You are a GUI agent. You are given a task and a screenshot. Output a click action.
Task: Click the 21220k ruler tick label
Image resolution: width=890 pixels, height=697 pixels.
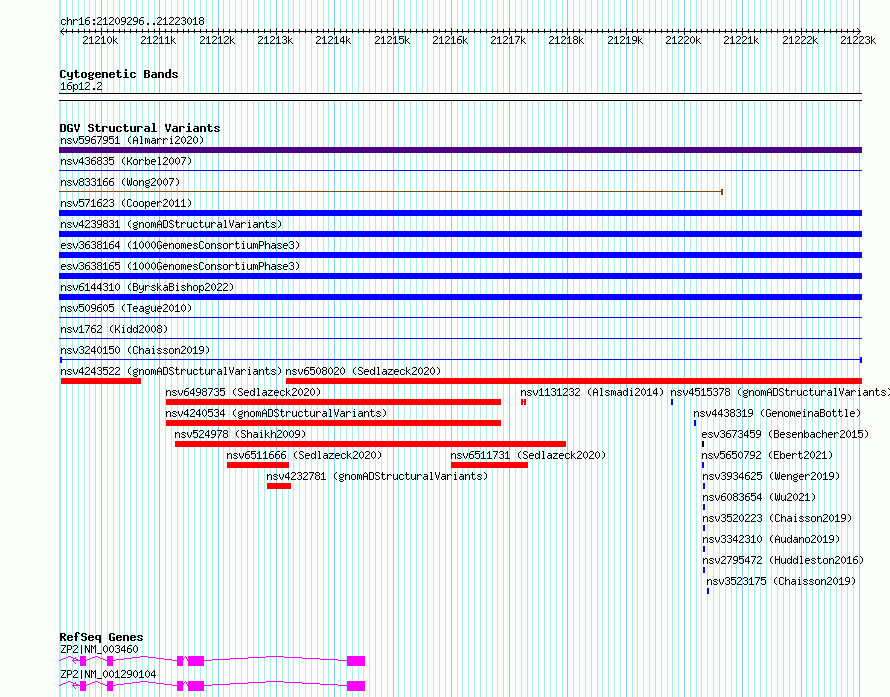pos(683,40)
